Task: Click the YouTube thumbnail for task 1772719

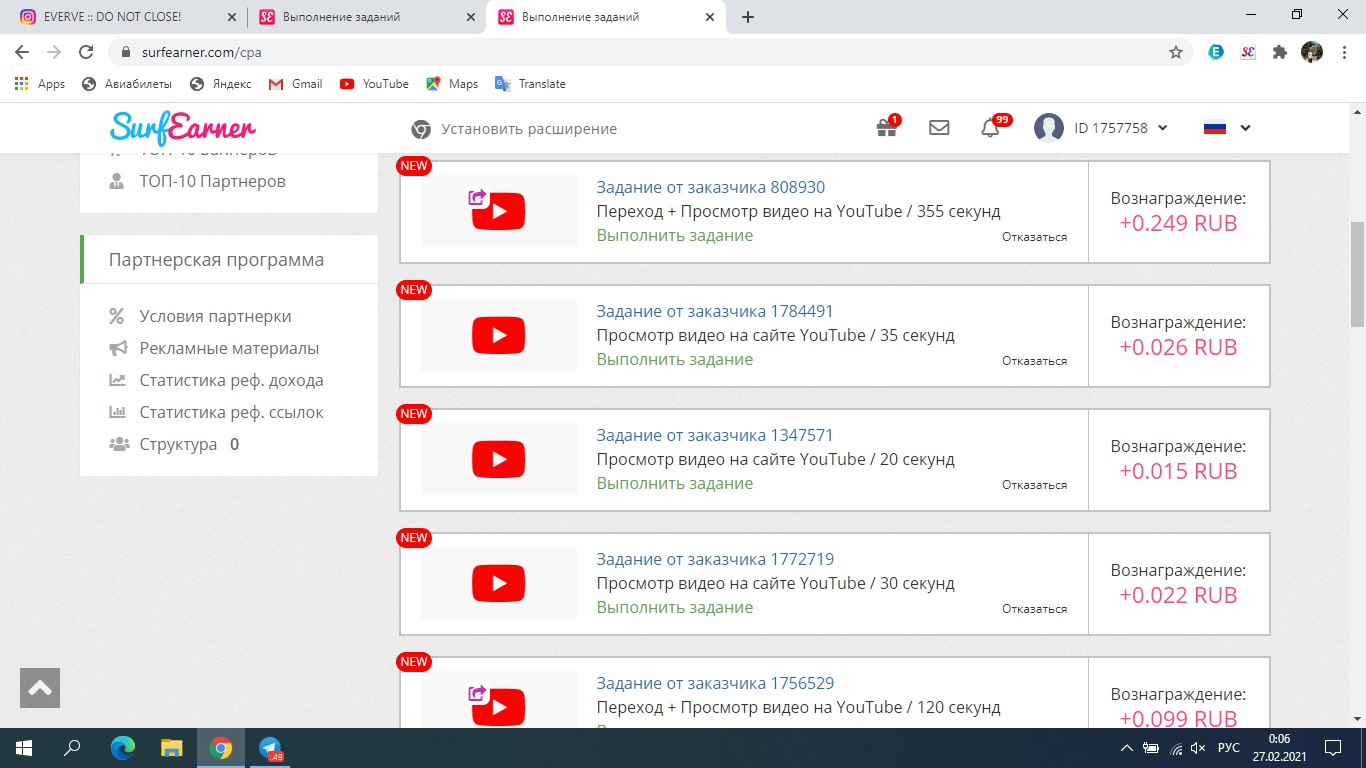Action: [x=499, y=583]
